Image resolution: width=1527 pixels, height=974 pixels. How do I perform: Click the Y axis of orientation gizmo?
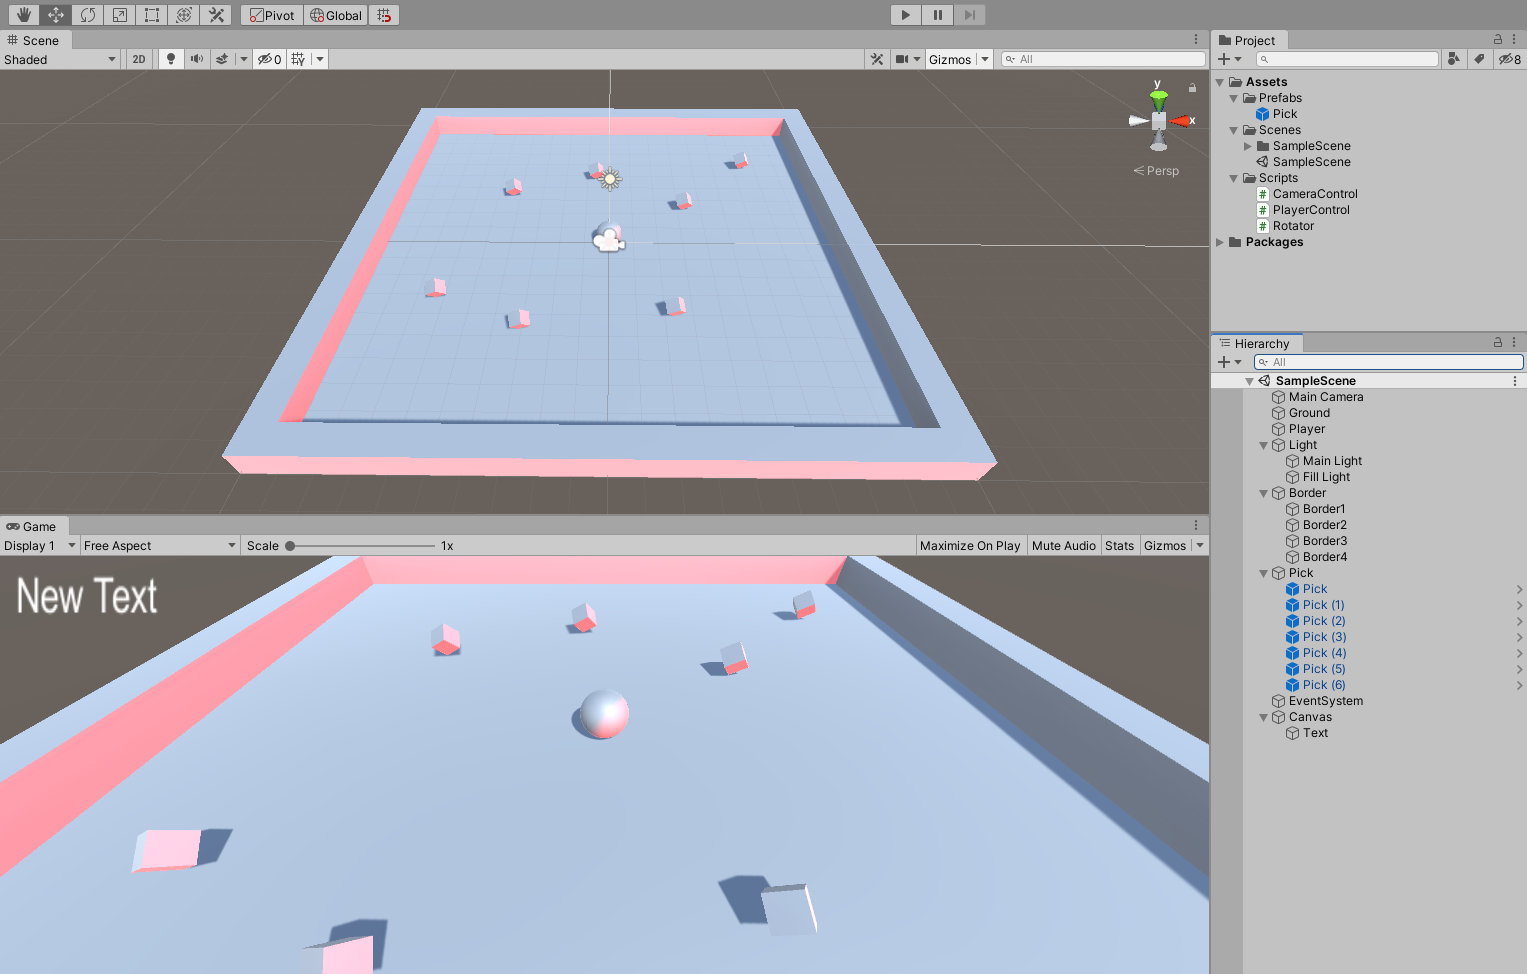1158,98
